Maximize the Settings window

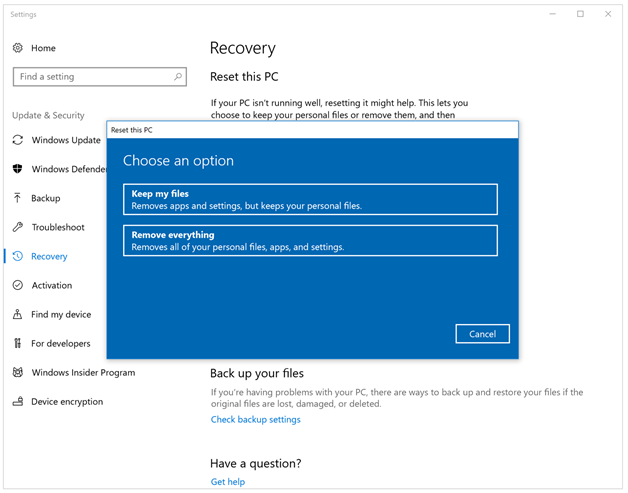pos(580,14)
